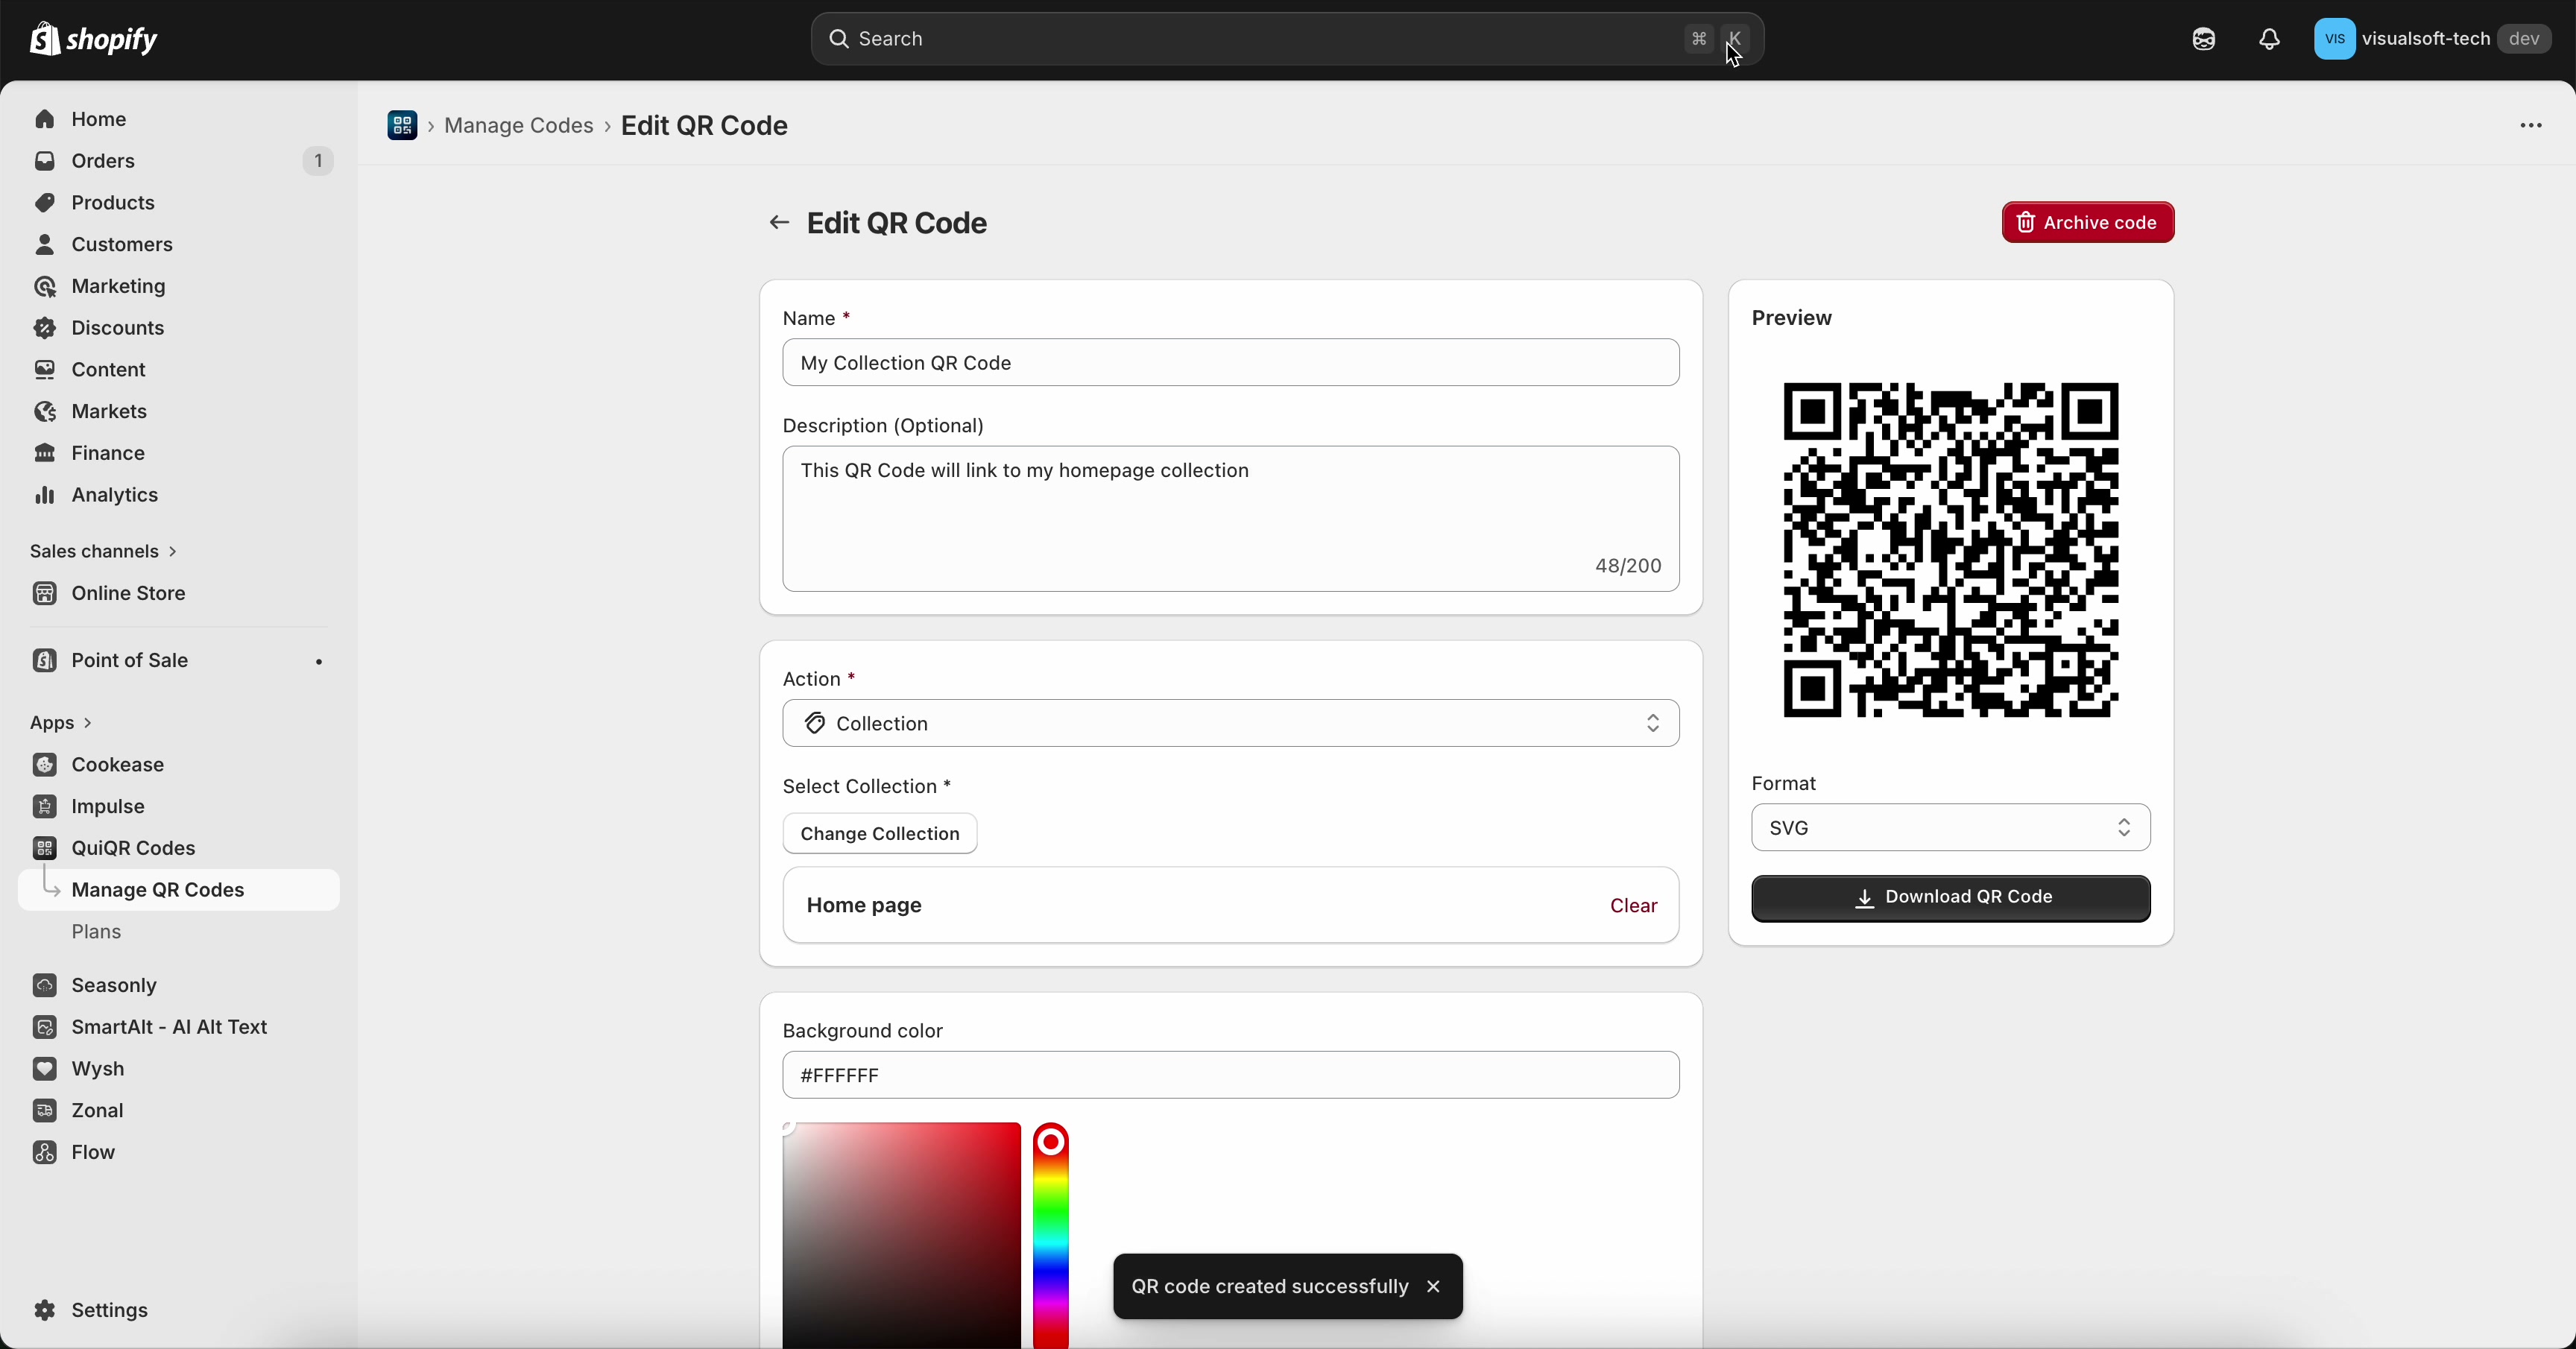Open the Discounts section
Viewport: 2576px width, 1349px height.
point(116,327)
